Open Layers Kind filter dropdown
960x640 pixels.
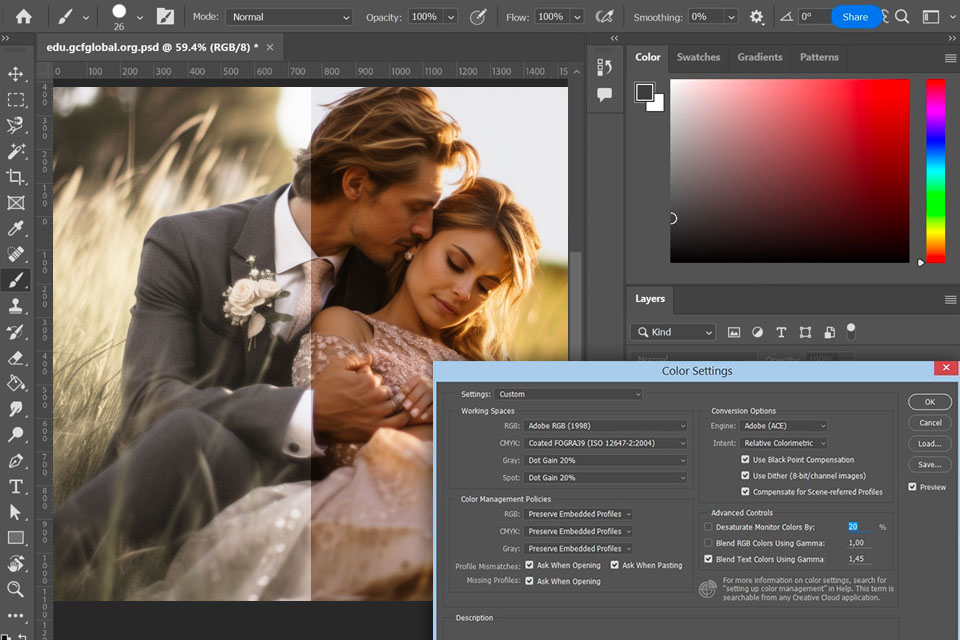pos(673,332)
